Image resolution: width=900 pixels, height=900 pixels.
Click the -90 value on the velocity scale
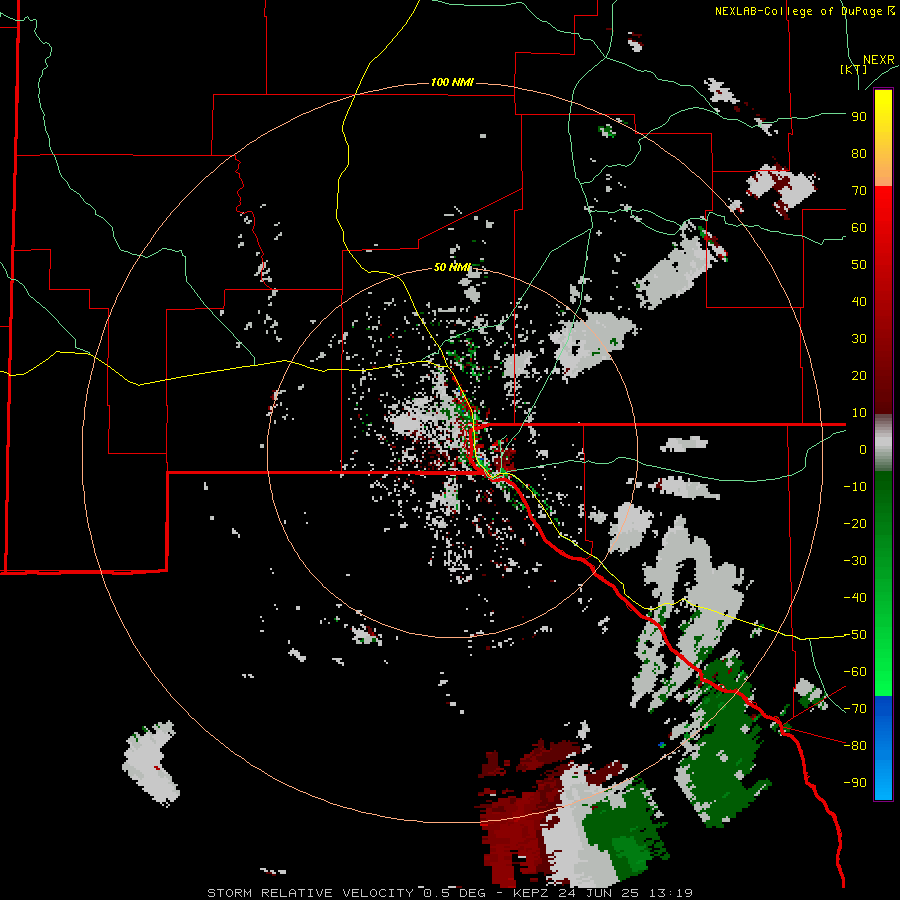[x=855, y=783]
